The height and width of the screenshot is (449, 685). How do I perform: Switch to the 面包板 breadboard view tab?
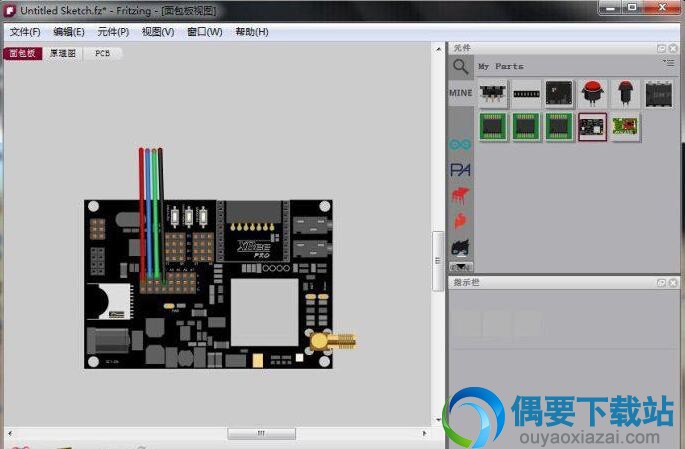(23, 53)
